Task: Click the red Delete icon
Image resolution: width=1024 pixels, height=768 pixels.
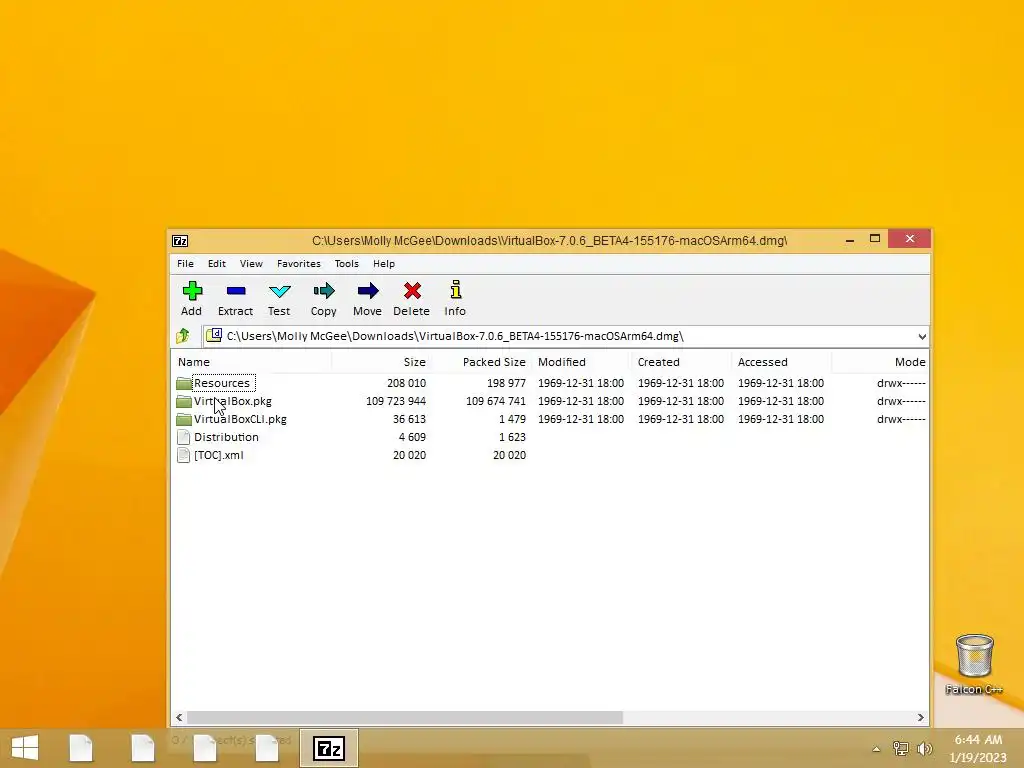Action: pyautogui.click(x=412, y=291)
